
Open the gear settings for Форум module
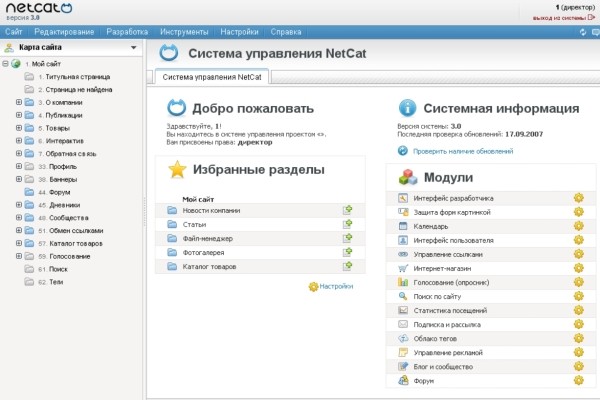[x=577, y=381]
